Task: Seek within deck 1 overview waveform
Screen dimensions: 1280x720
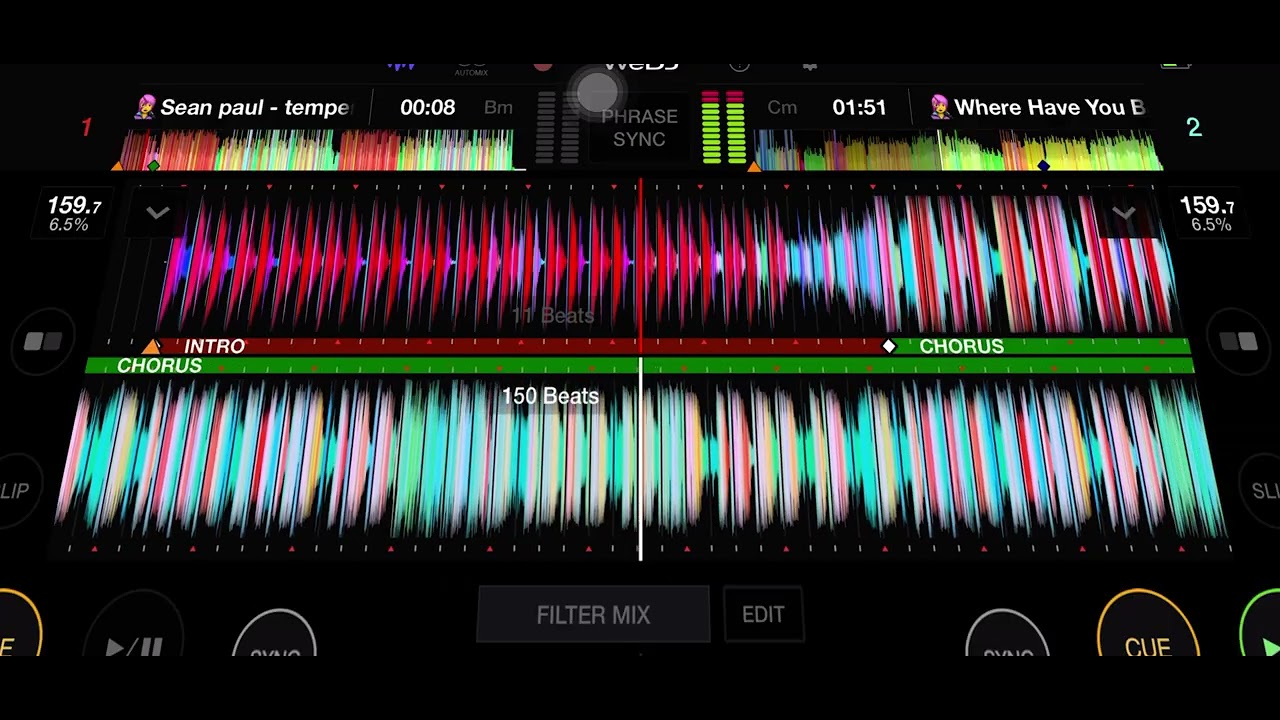Action: (318, 150)
